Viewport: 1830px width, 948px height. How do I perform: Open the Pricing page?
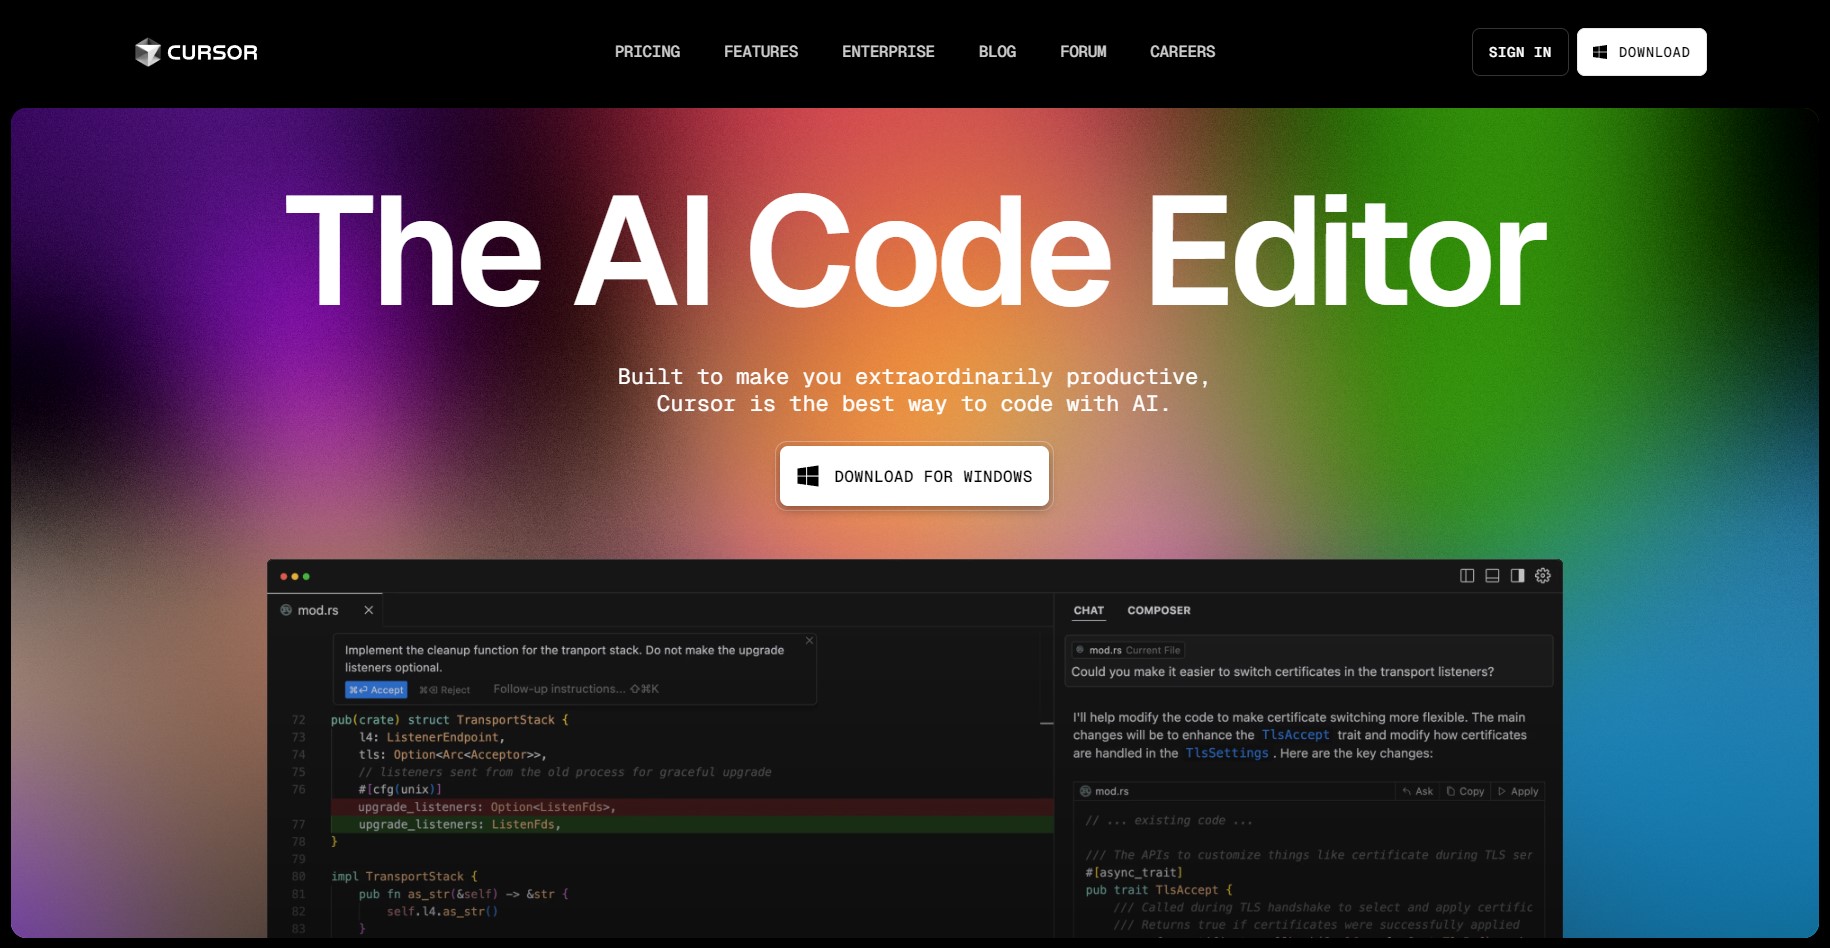click(x=647, y=52)
